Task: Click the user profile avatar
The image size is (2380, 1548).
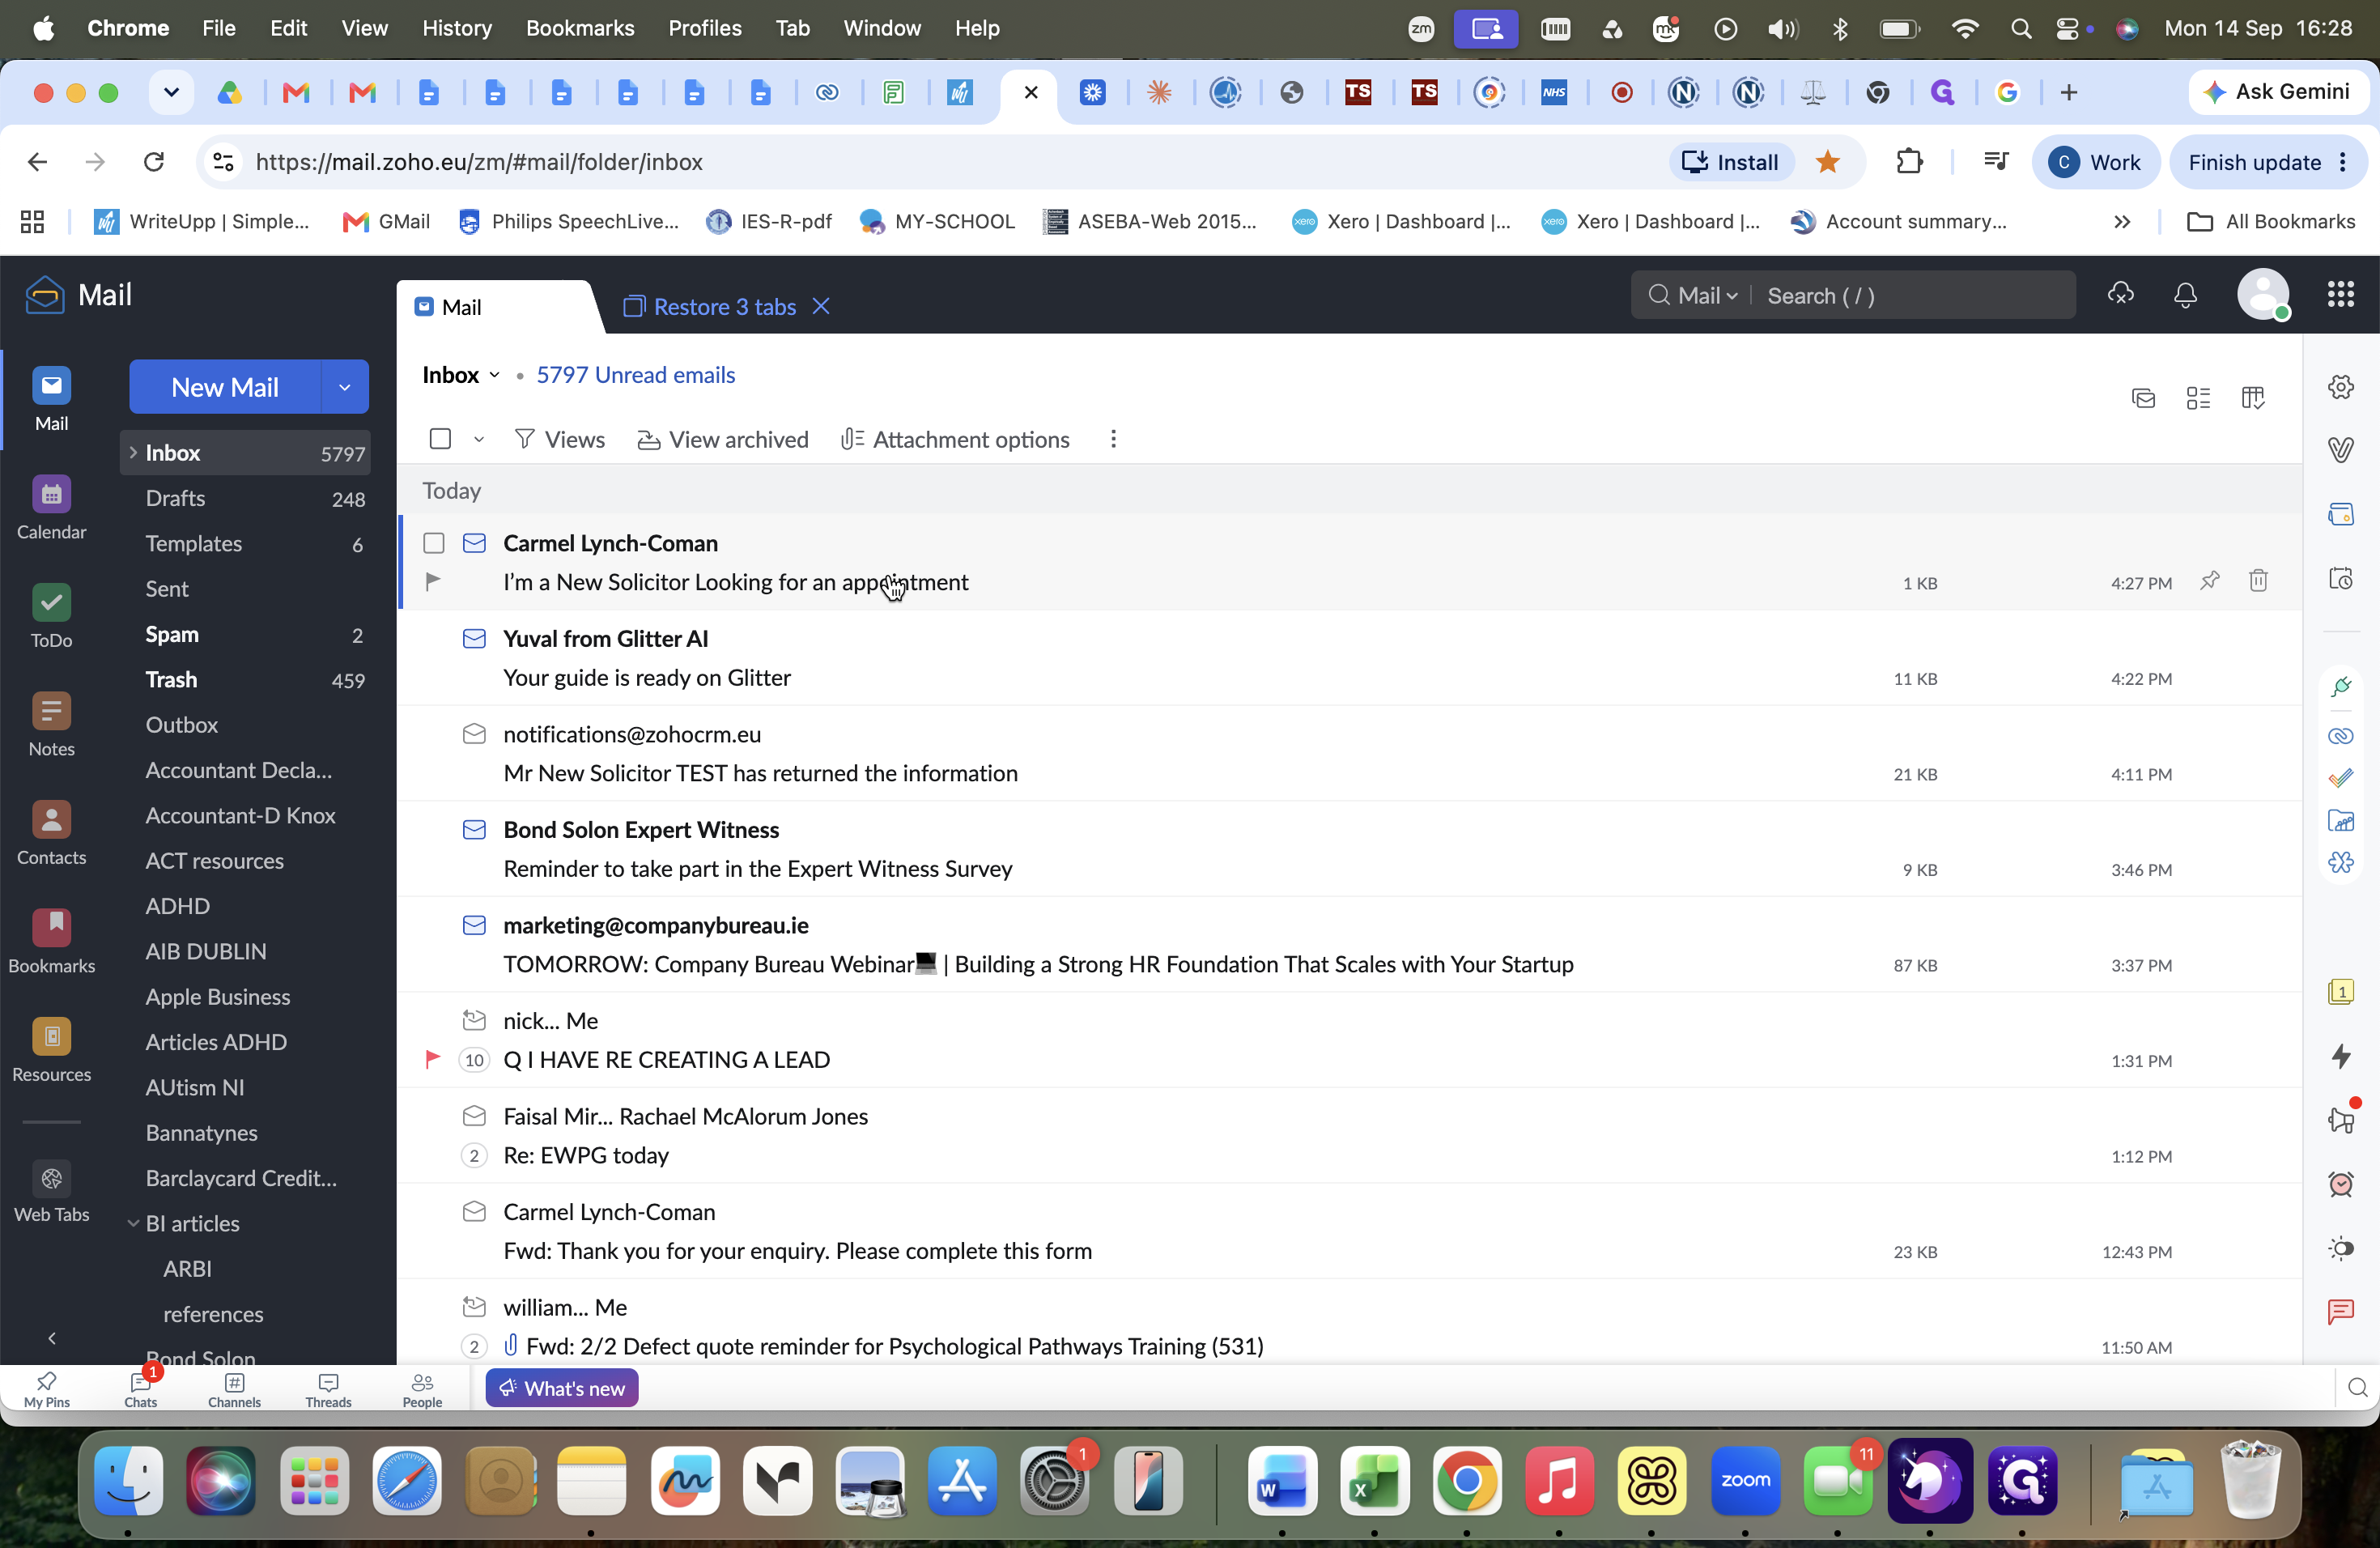Action: point(2263,294)
